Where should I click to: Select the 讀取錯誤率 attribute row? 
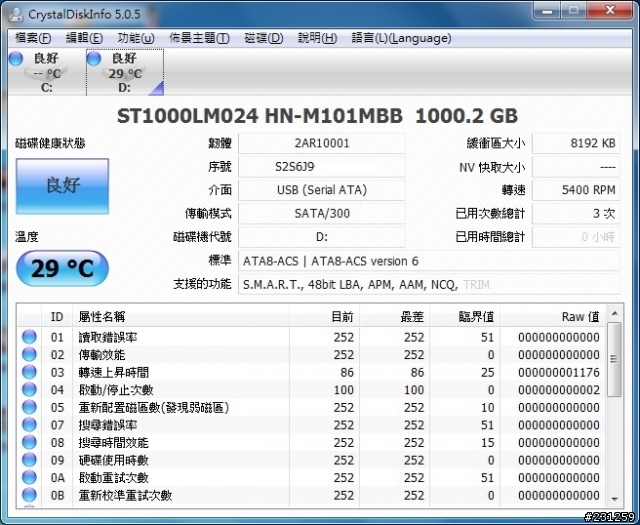tap(311, 337)
